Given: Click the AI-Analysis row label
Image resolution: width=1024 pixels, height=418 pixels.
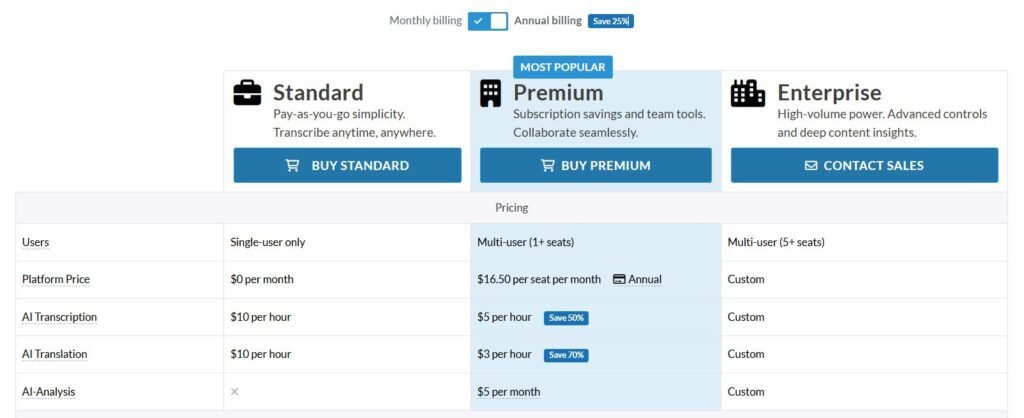Looking at the screenshot, I should coord(48,392).
